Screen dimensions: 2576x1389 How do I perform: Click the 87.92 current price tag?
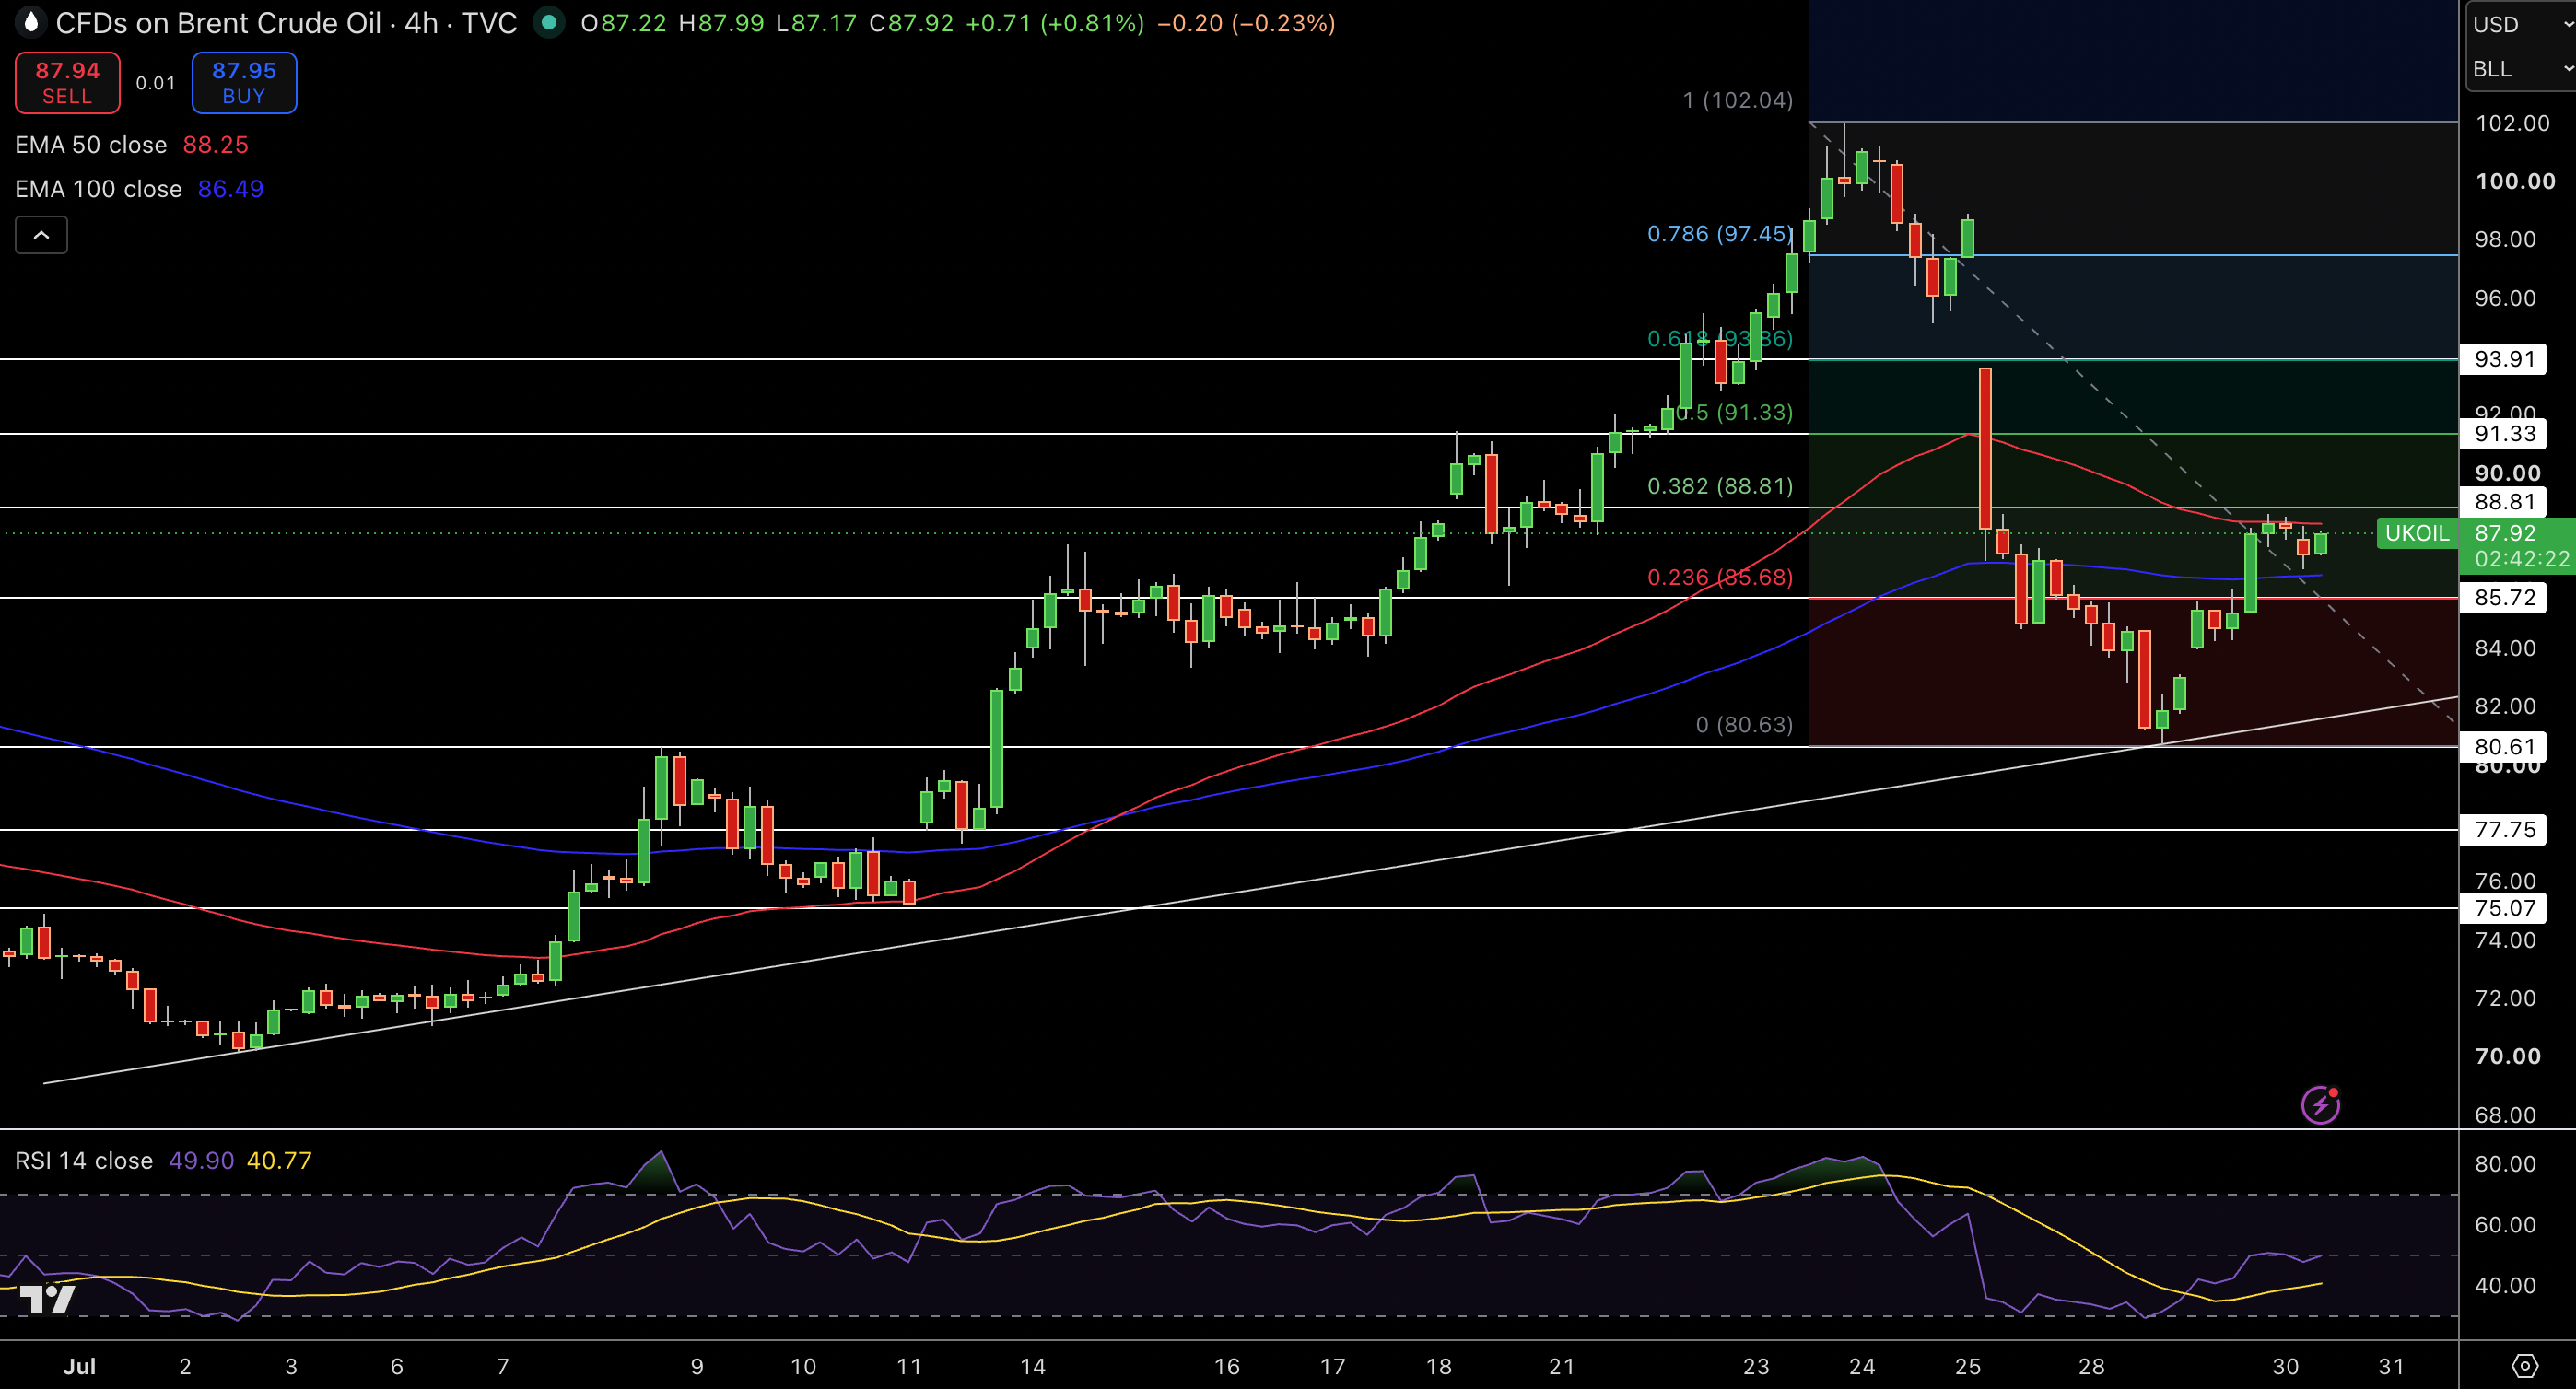[x=2506, y=533]
